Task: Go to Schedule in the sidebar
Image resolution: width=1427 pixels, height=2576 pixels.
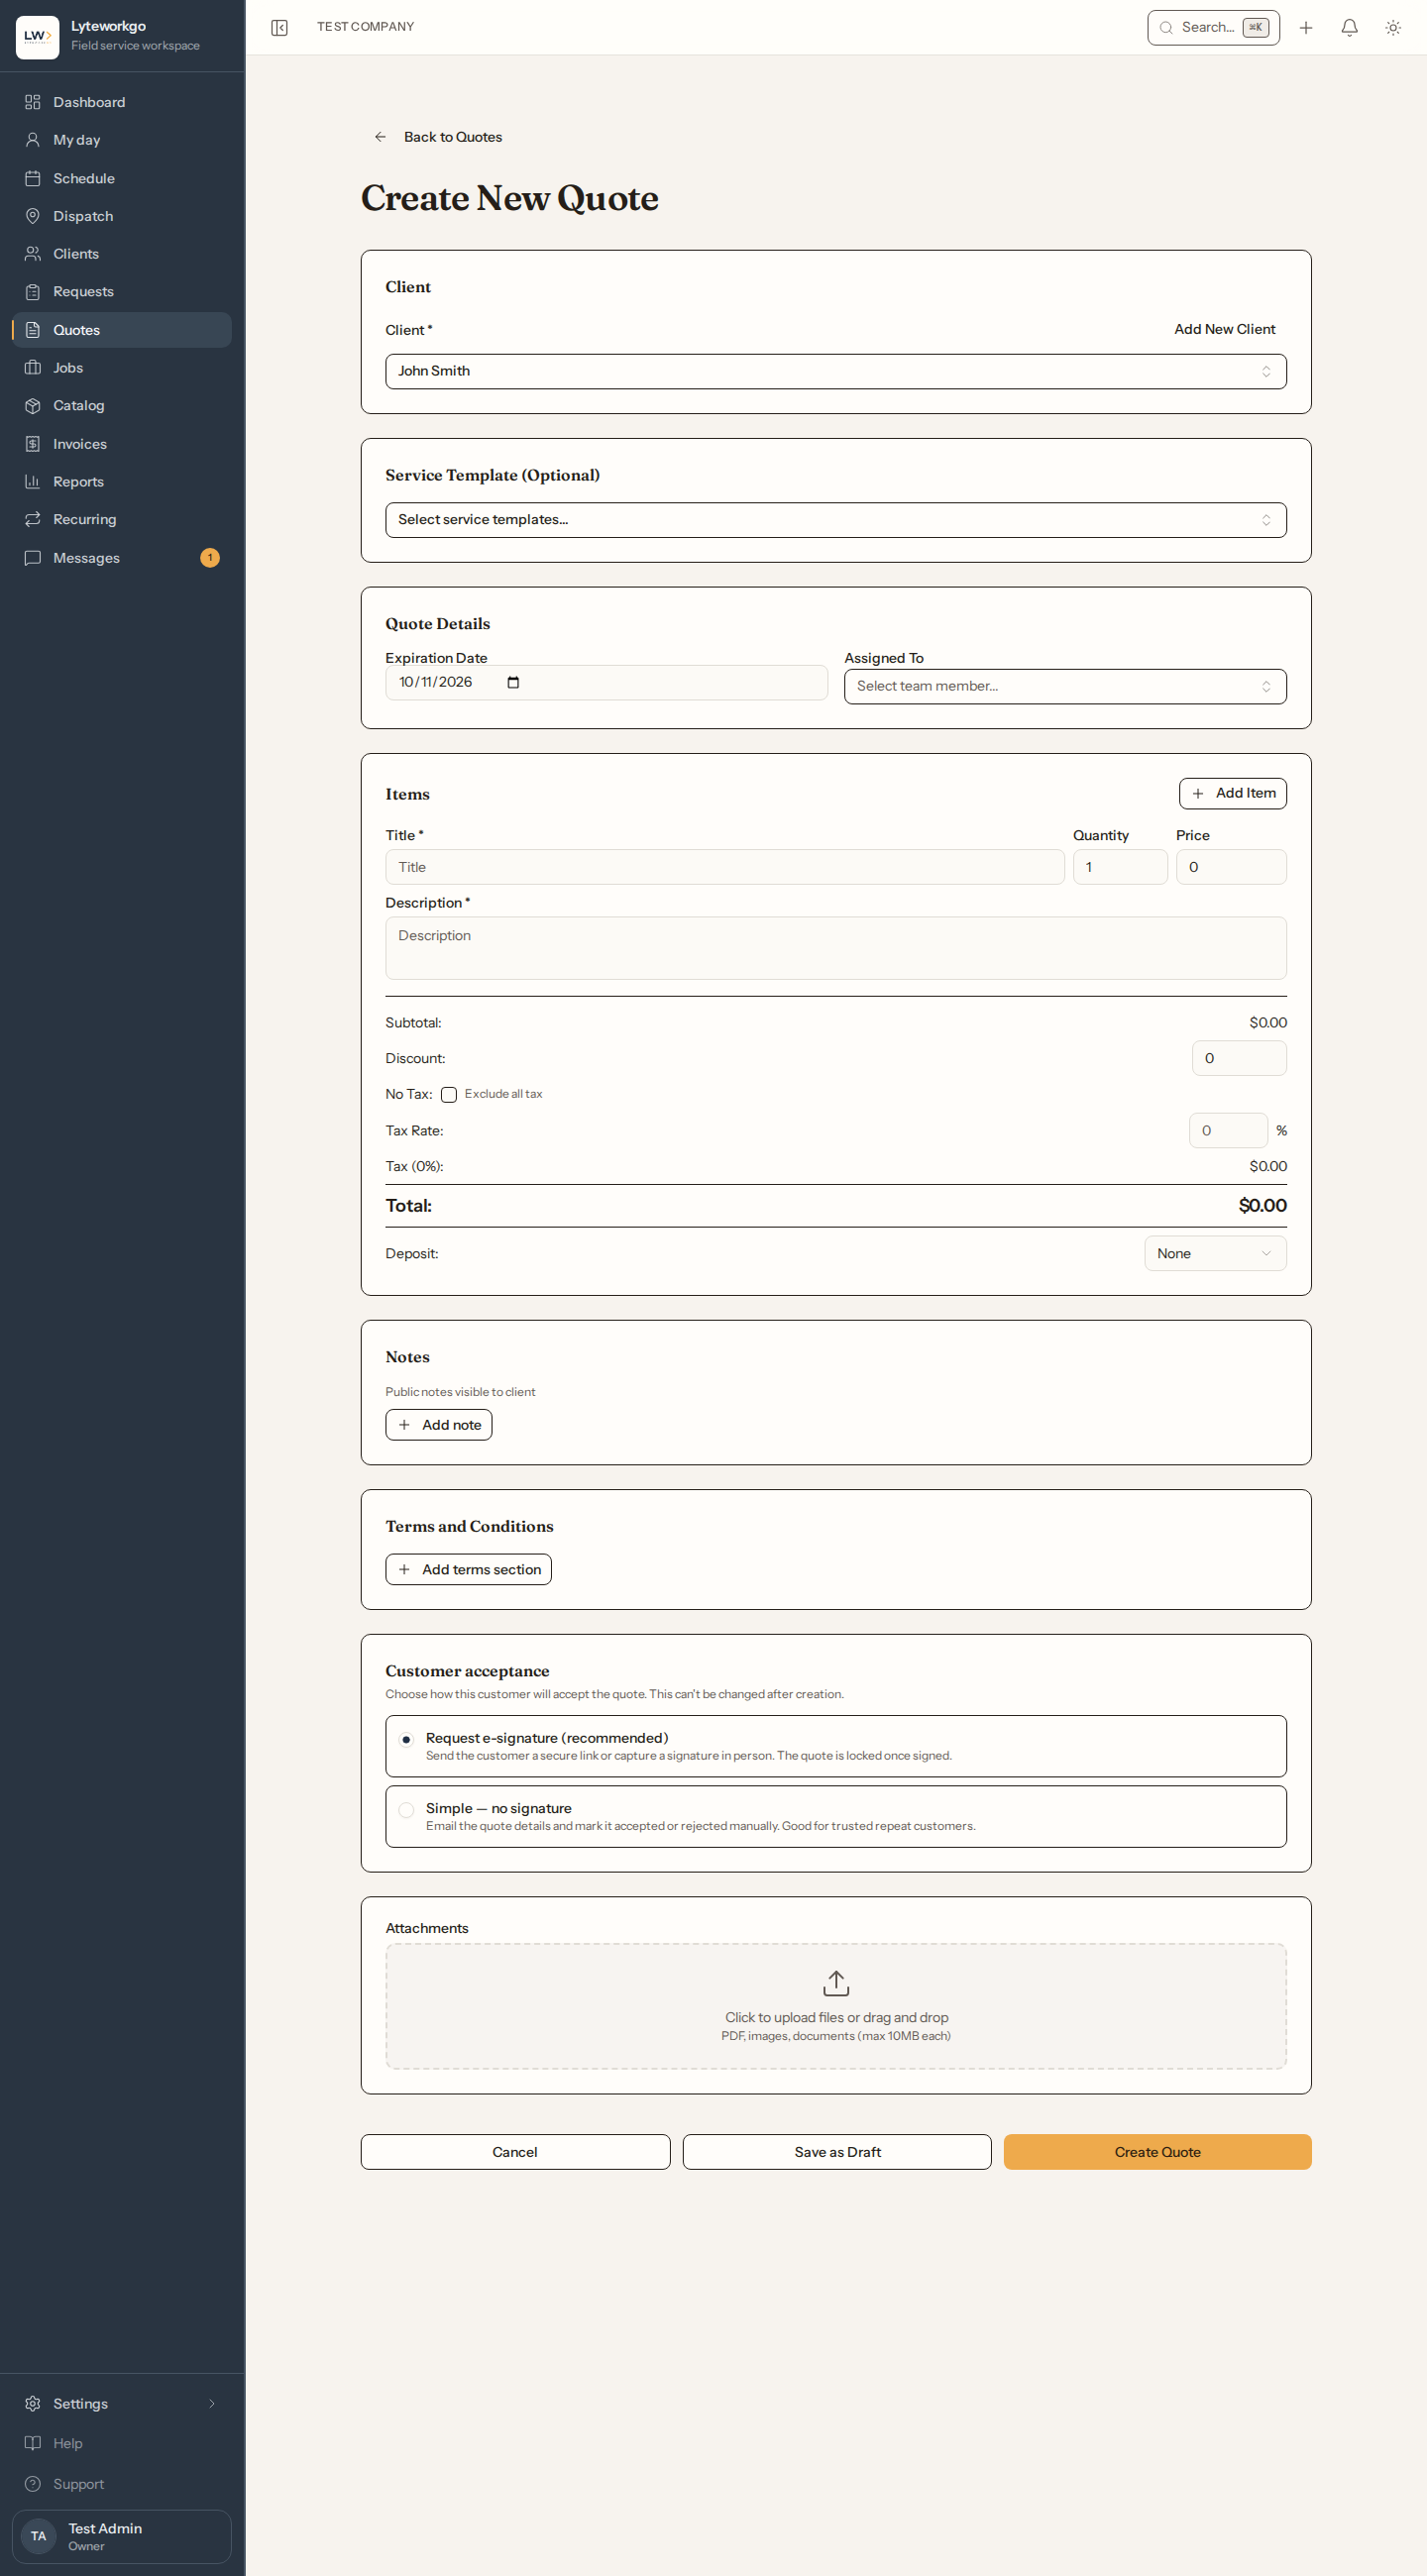Action: click(x=122, y=178)
